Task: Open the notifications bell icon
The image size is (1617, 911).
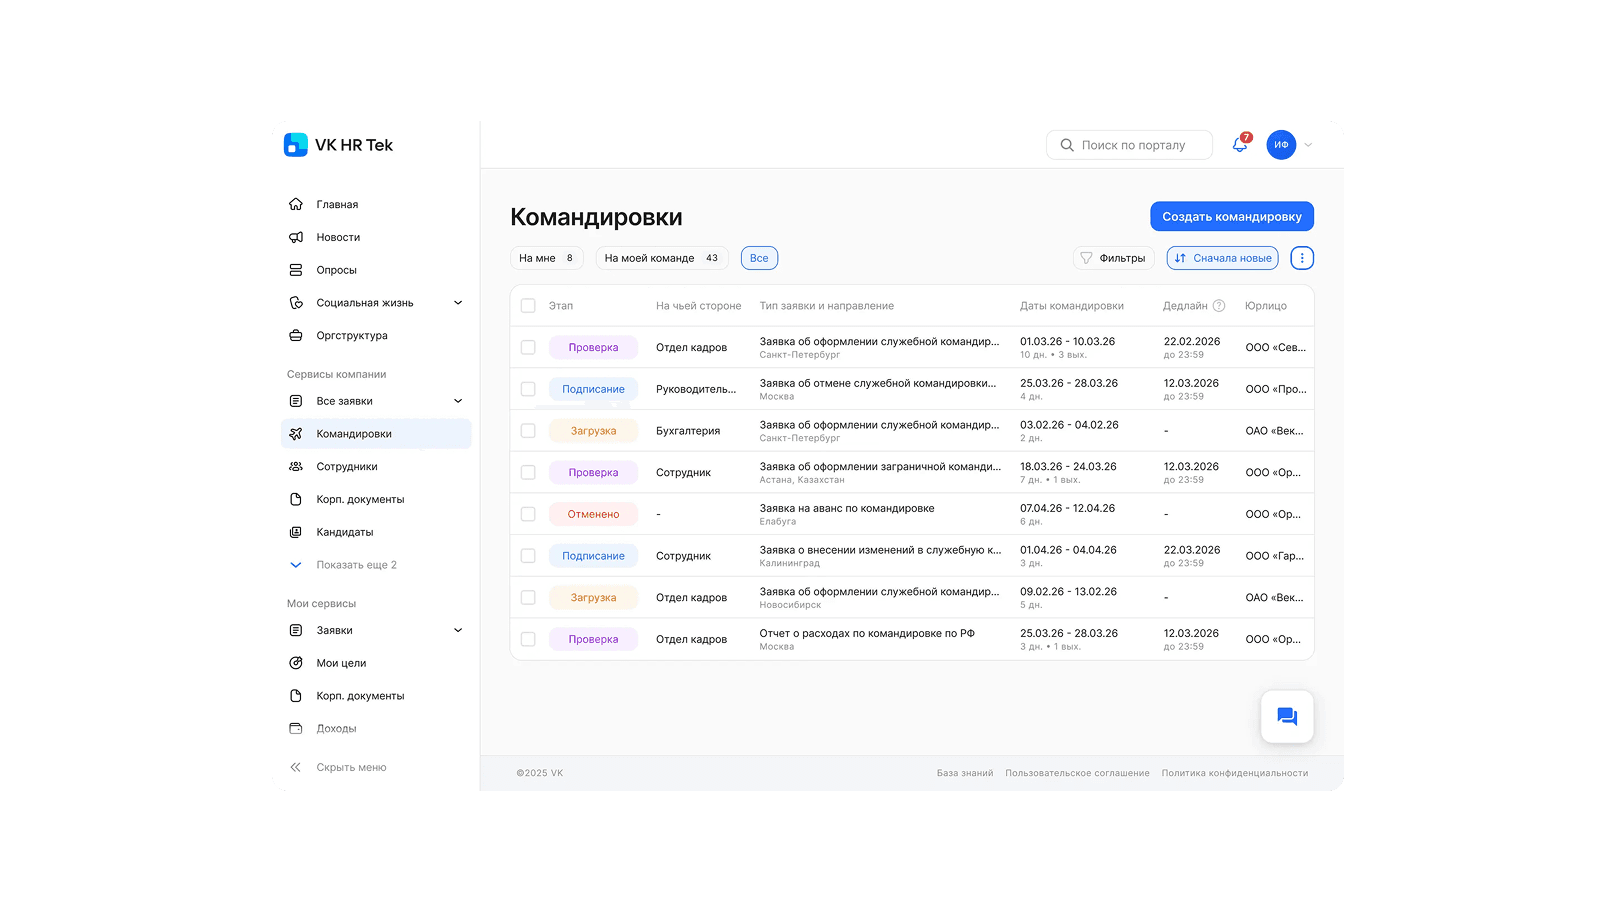Action: pos(1240,145)
